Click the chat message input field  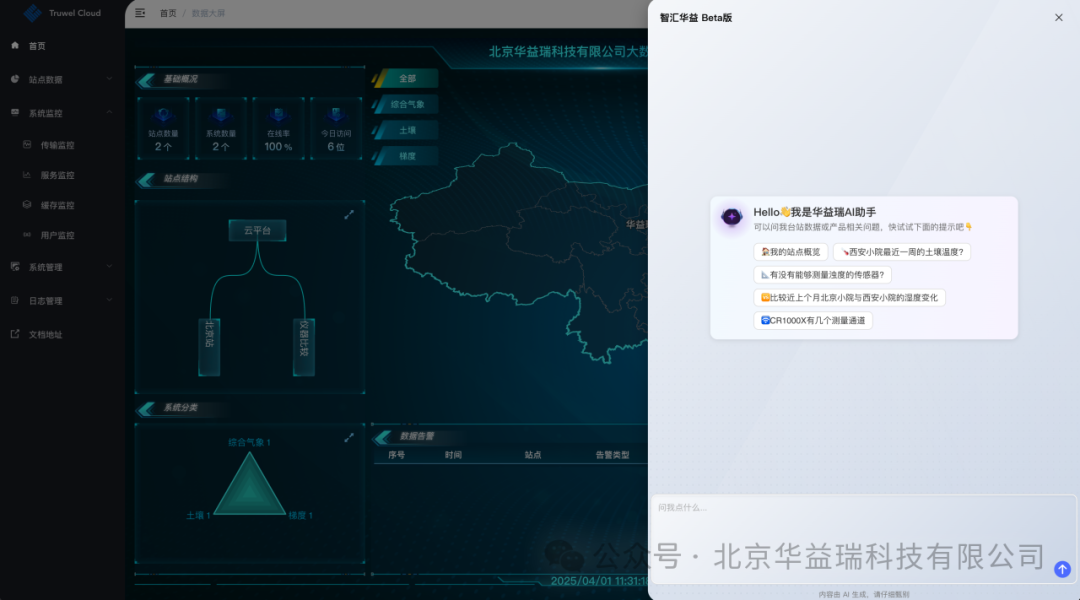[860, 510]
